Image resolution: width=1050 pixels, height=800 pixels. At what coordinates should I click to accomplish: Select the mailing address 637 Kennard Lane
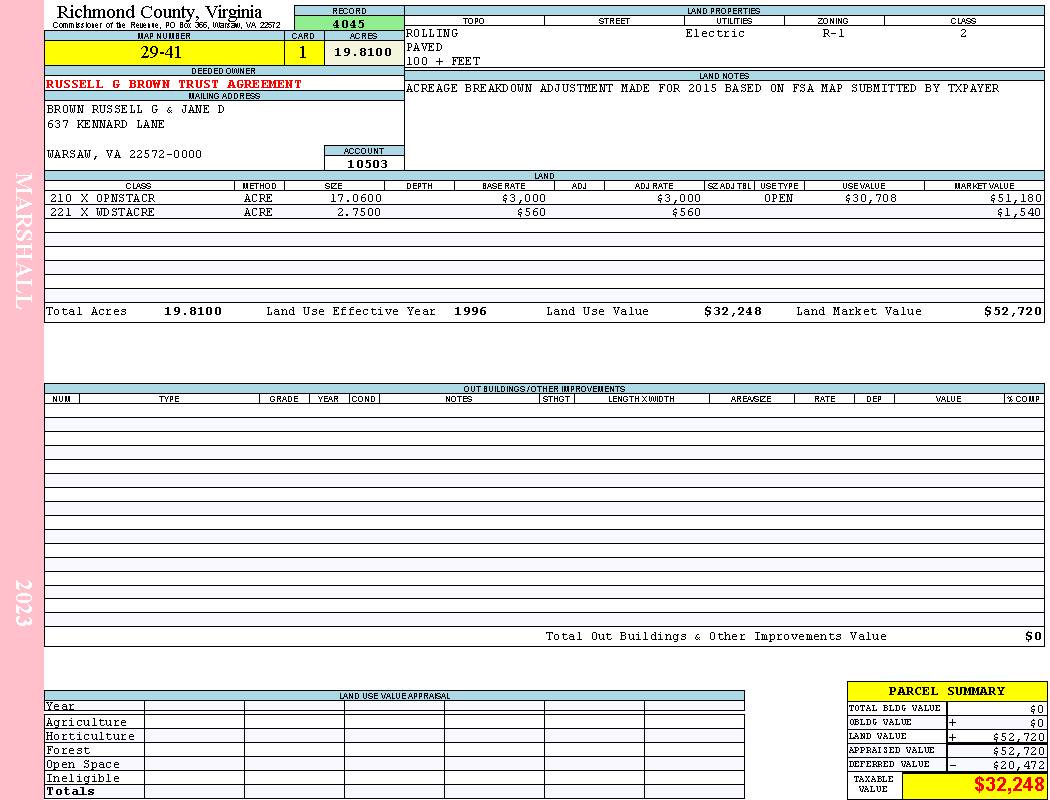point(106,125)
